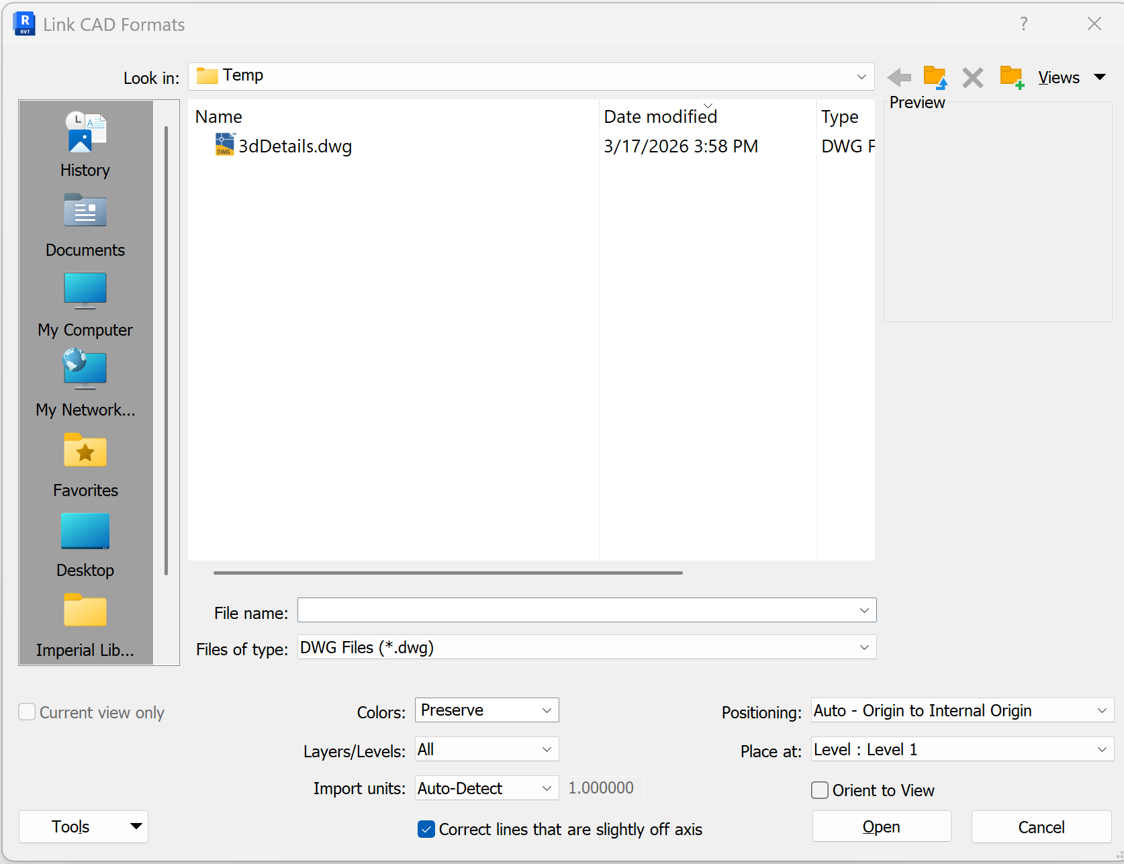Image resolution: width=1124 pixels, height=864 pixels.
Task: Open the Layers/Levels dropdown
Action: (487, 749)
